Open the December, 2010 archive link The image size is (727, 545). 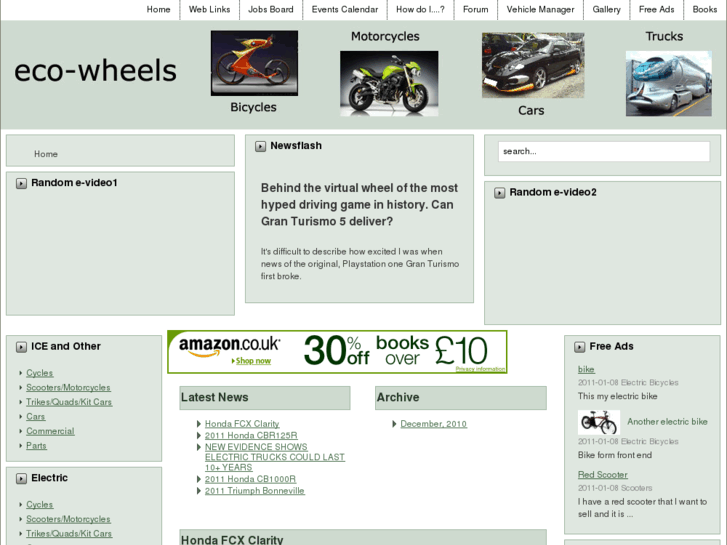[x=434, y=423]
